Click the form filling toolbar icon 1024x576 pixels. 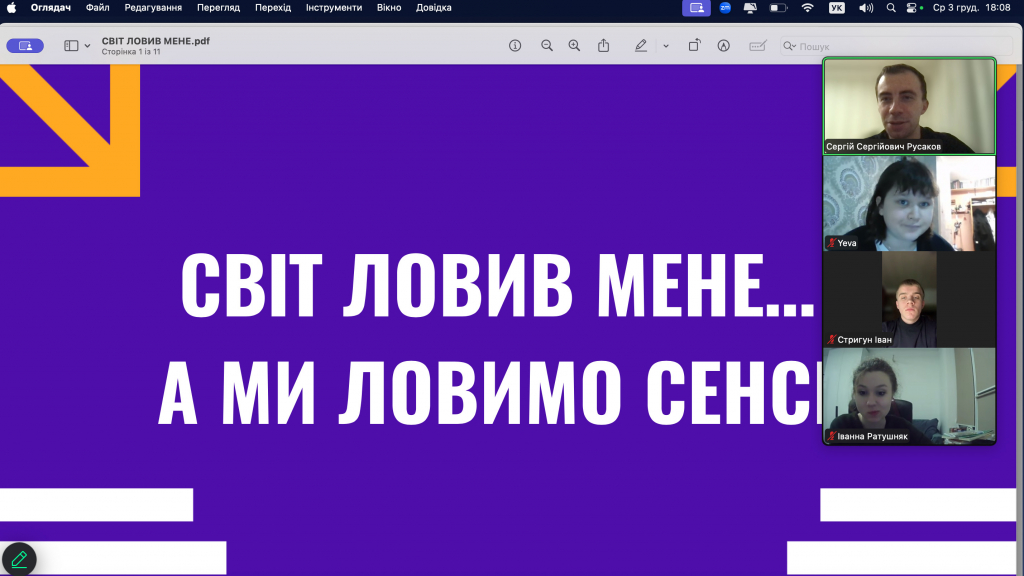(x=758, y=46)
